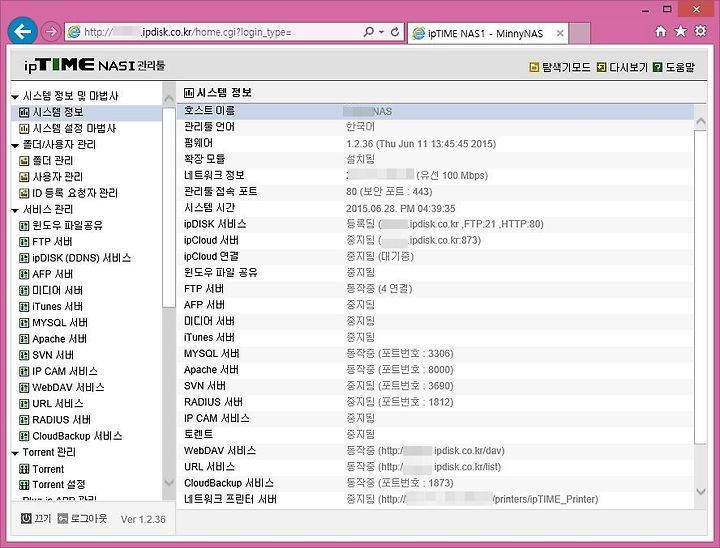This screenshot has width=720, height=548.
Task: Click the 시스템 시간 value 2015.06.28
Action: click(x=400, y=209)
